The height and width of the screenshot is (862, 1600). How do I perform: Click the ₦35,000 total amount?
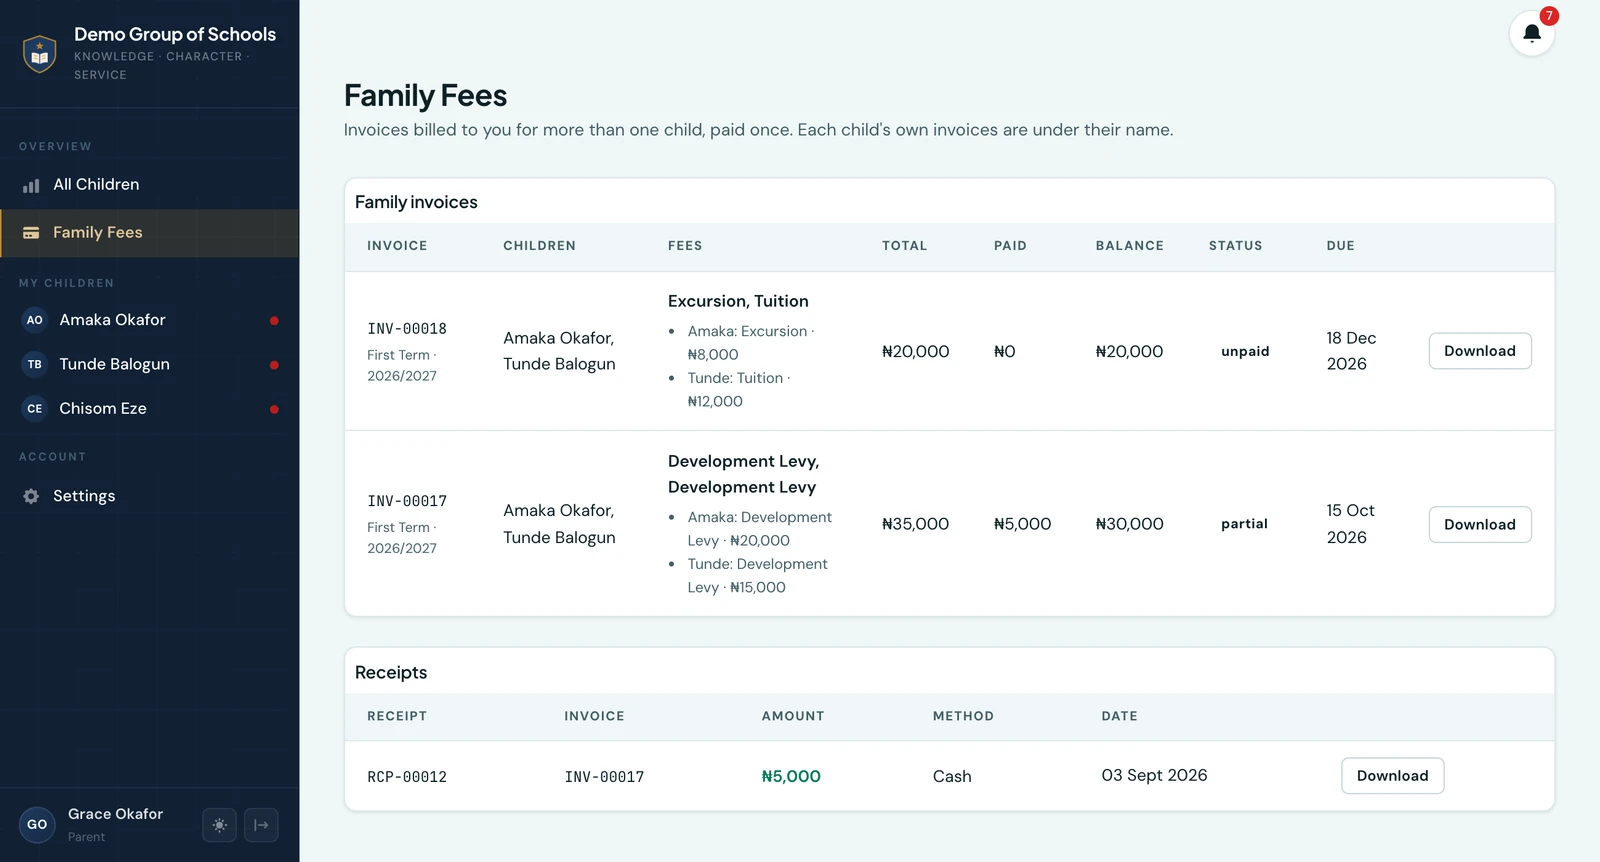(x=915, y=524)
